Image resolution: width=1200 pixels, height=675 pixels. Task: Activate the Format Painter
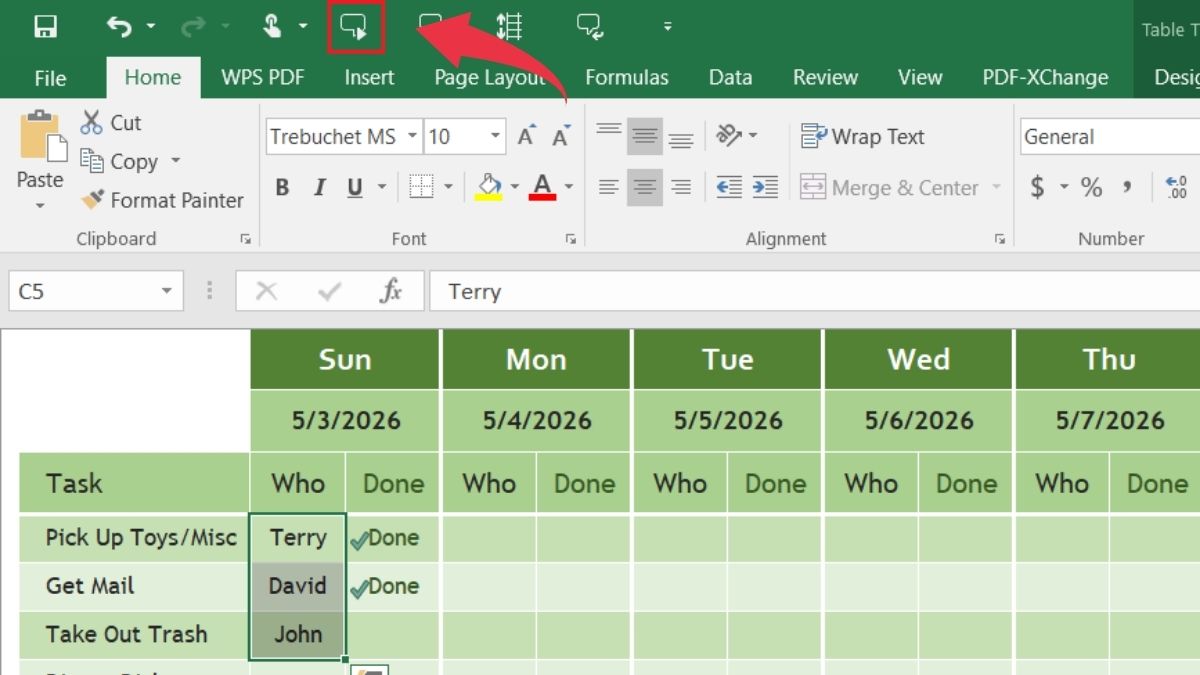163,200
